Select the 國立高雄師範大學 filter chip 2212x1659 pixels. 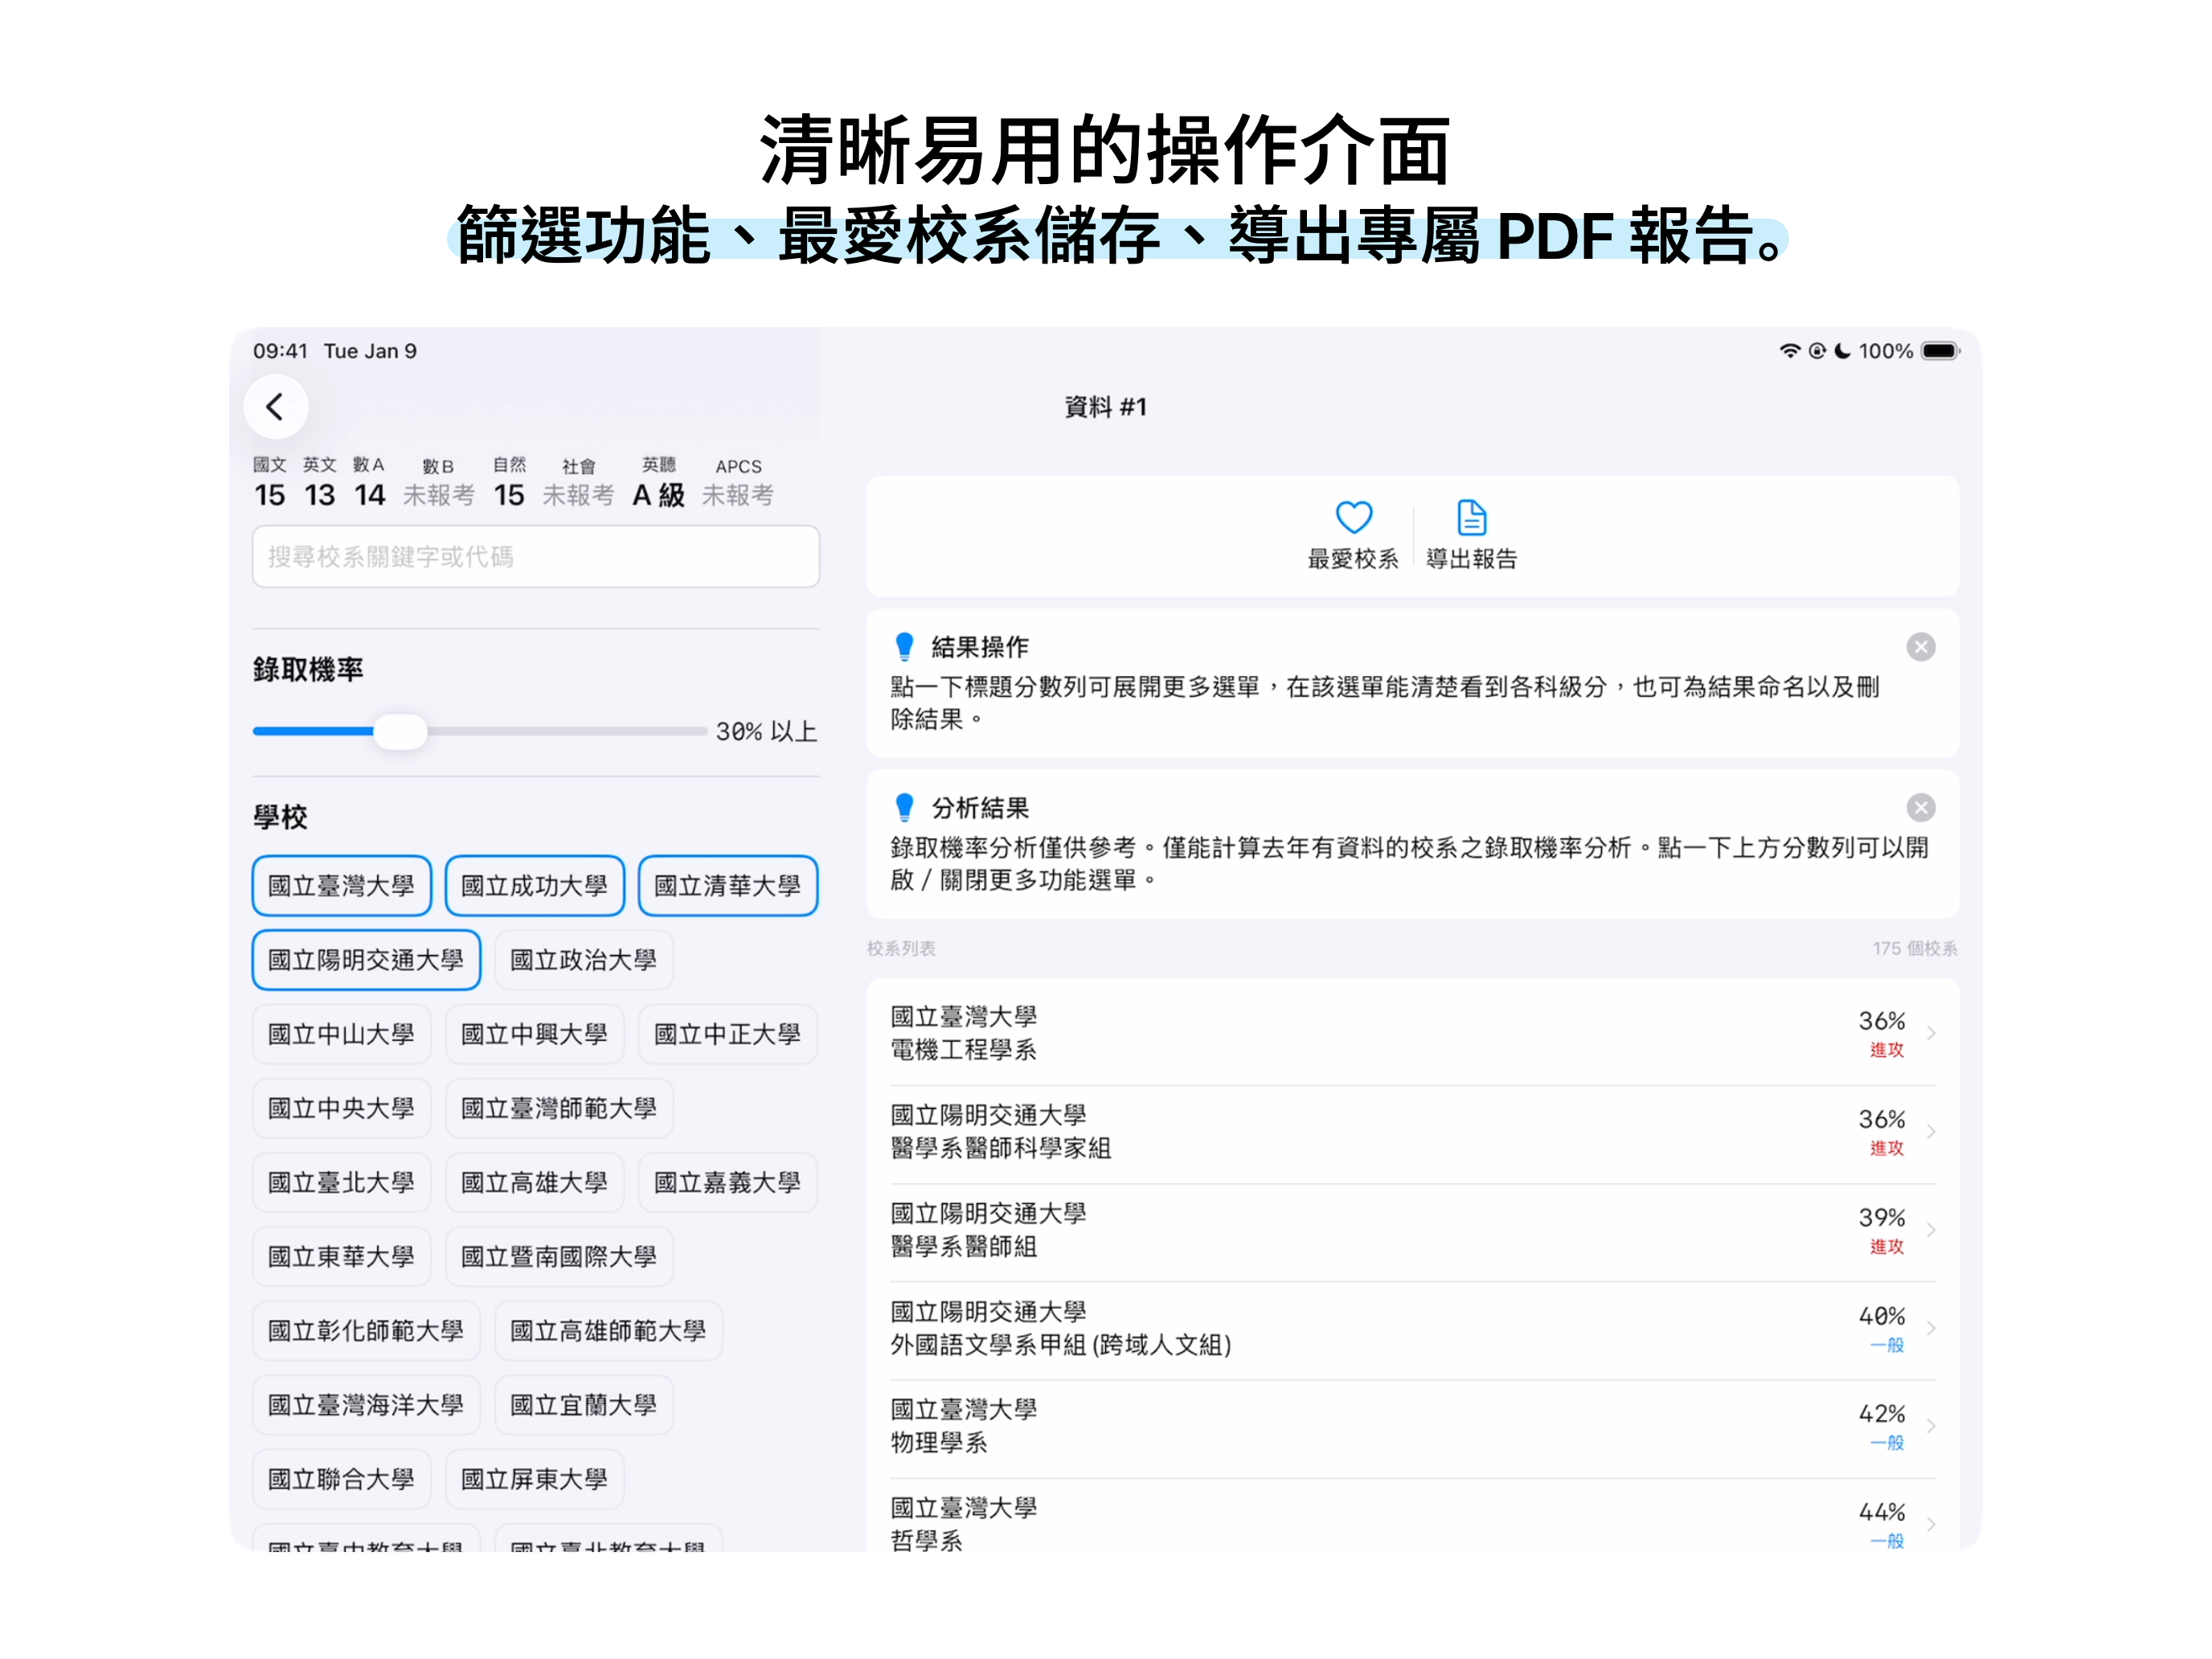(608, 1331)
